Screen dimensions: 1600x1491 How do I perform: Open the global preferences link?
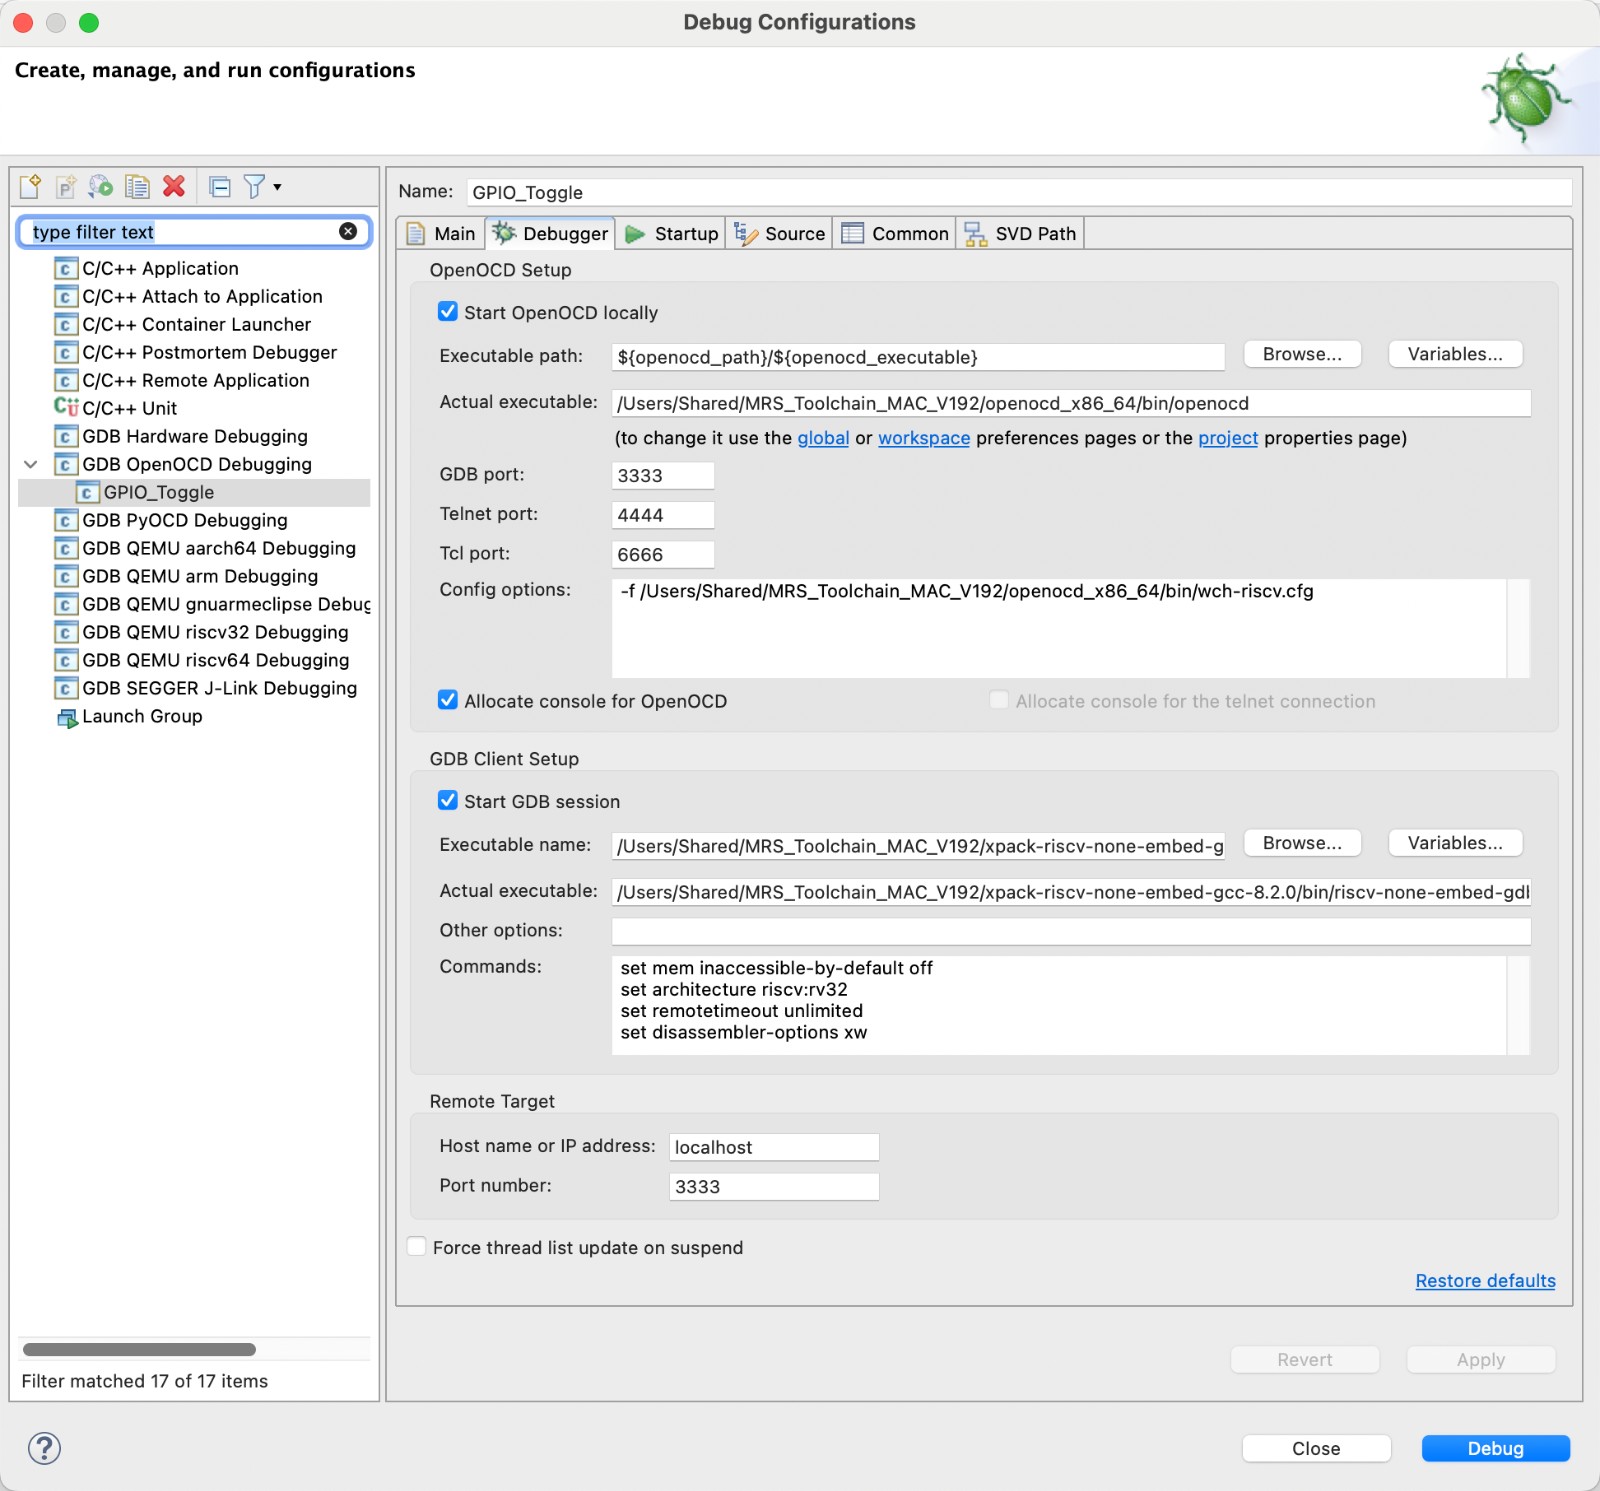click(x=823, y=438)
